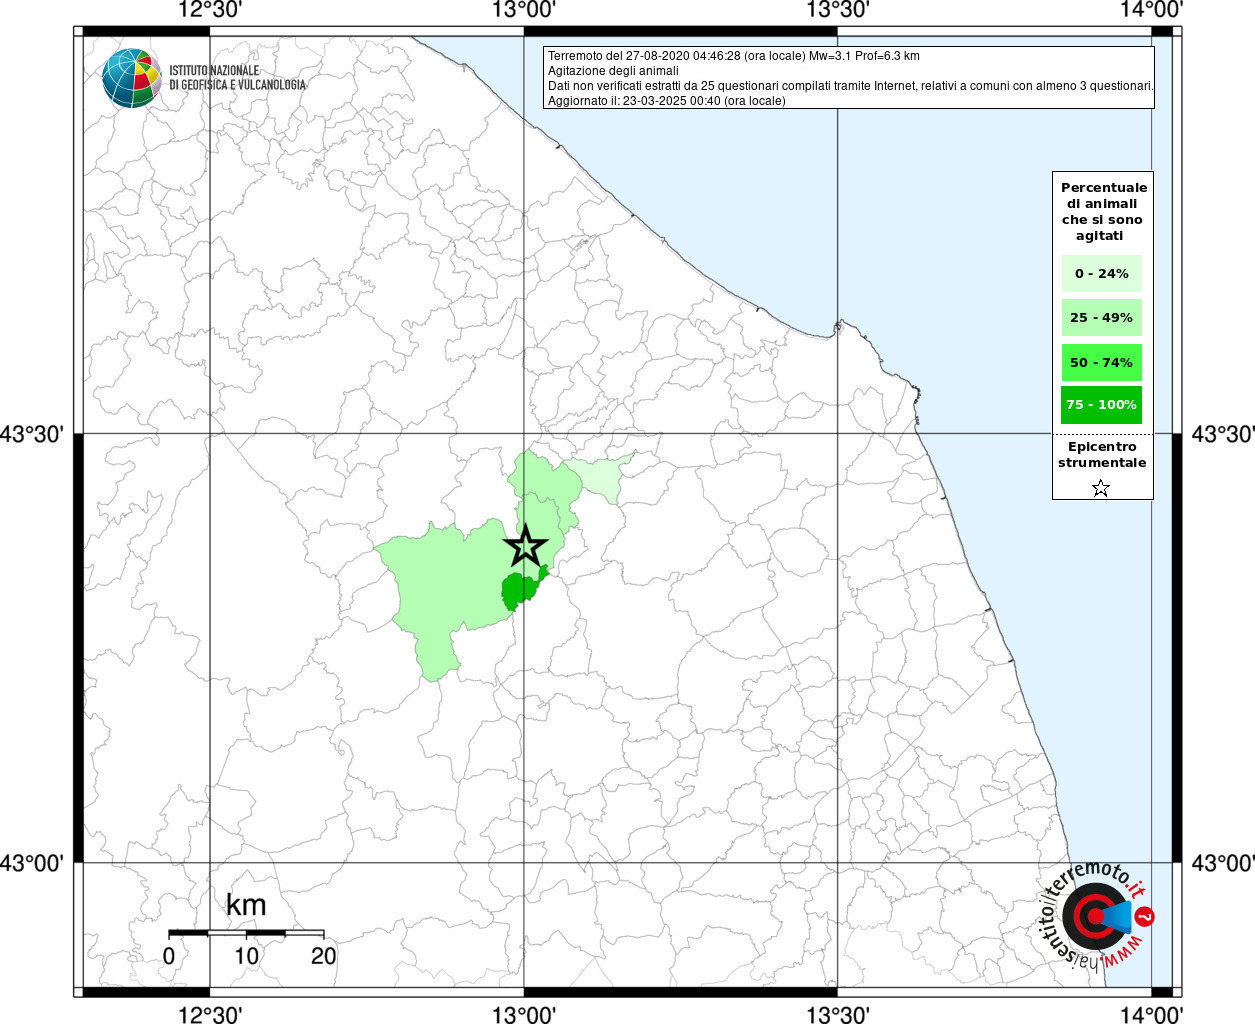Click the 'Terremoto del 27-08-2020' title line
Viewport: 1255px width, 1024px height.
(734, 56)
